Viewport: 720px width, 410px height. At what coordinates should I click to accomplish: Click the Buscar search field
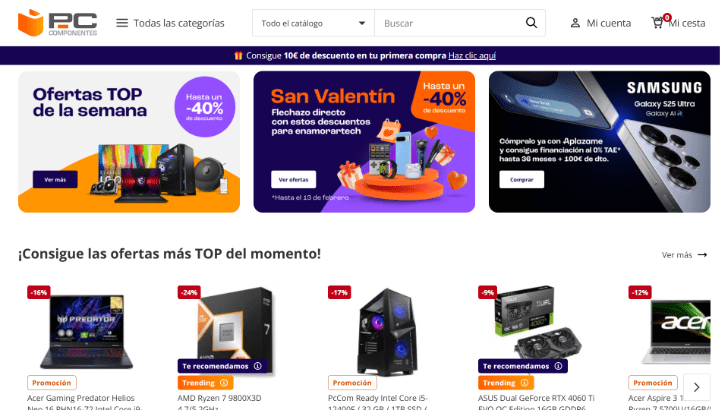pos(450,23)
